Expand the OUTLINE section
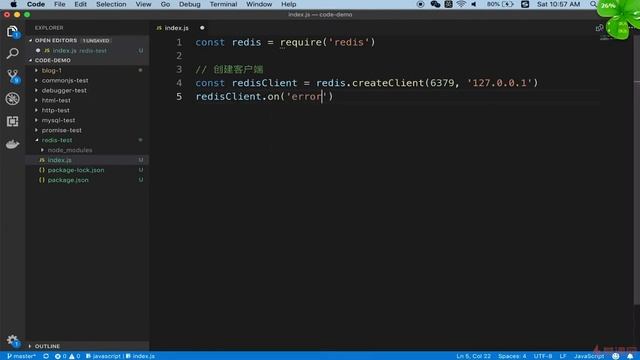 tap(47, 346)
